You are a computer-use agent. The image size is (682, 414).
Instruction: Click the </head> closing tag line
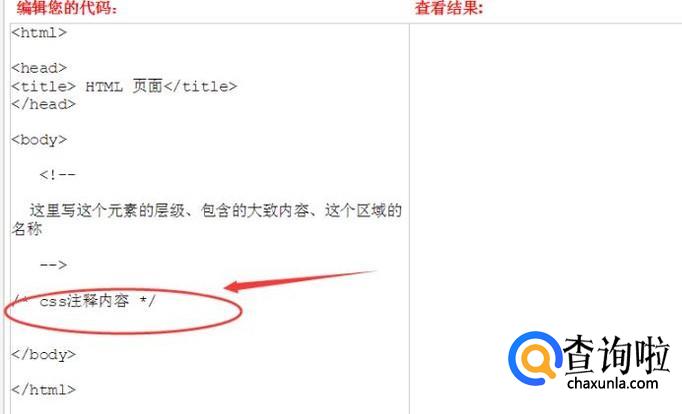click(43, 104)
